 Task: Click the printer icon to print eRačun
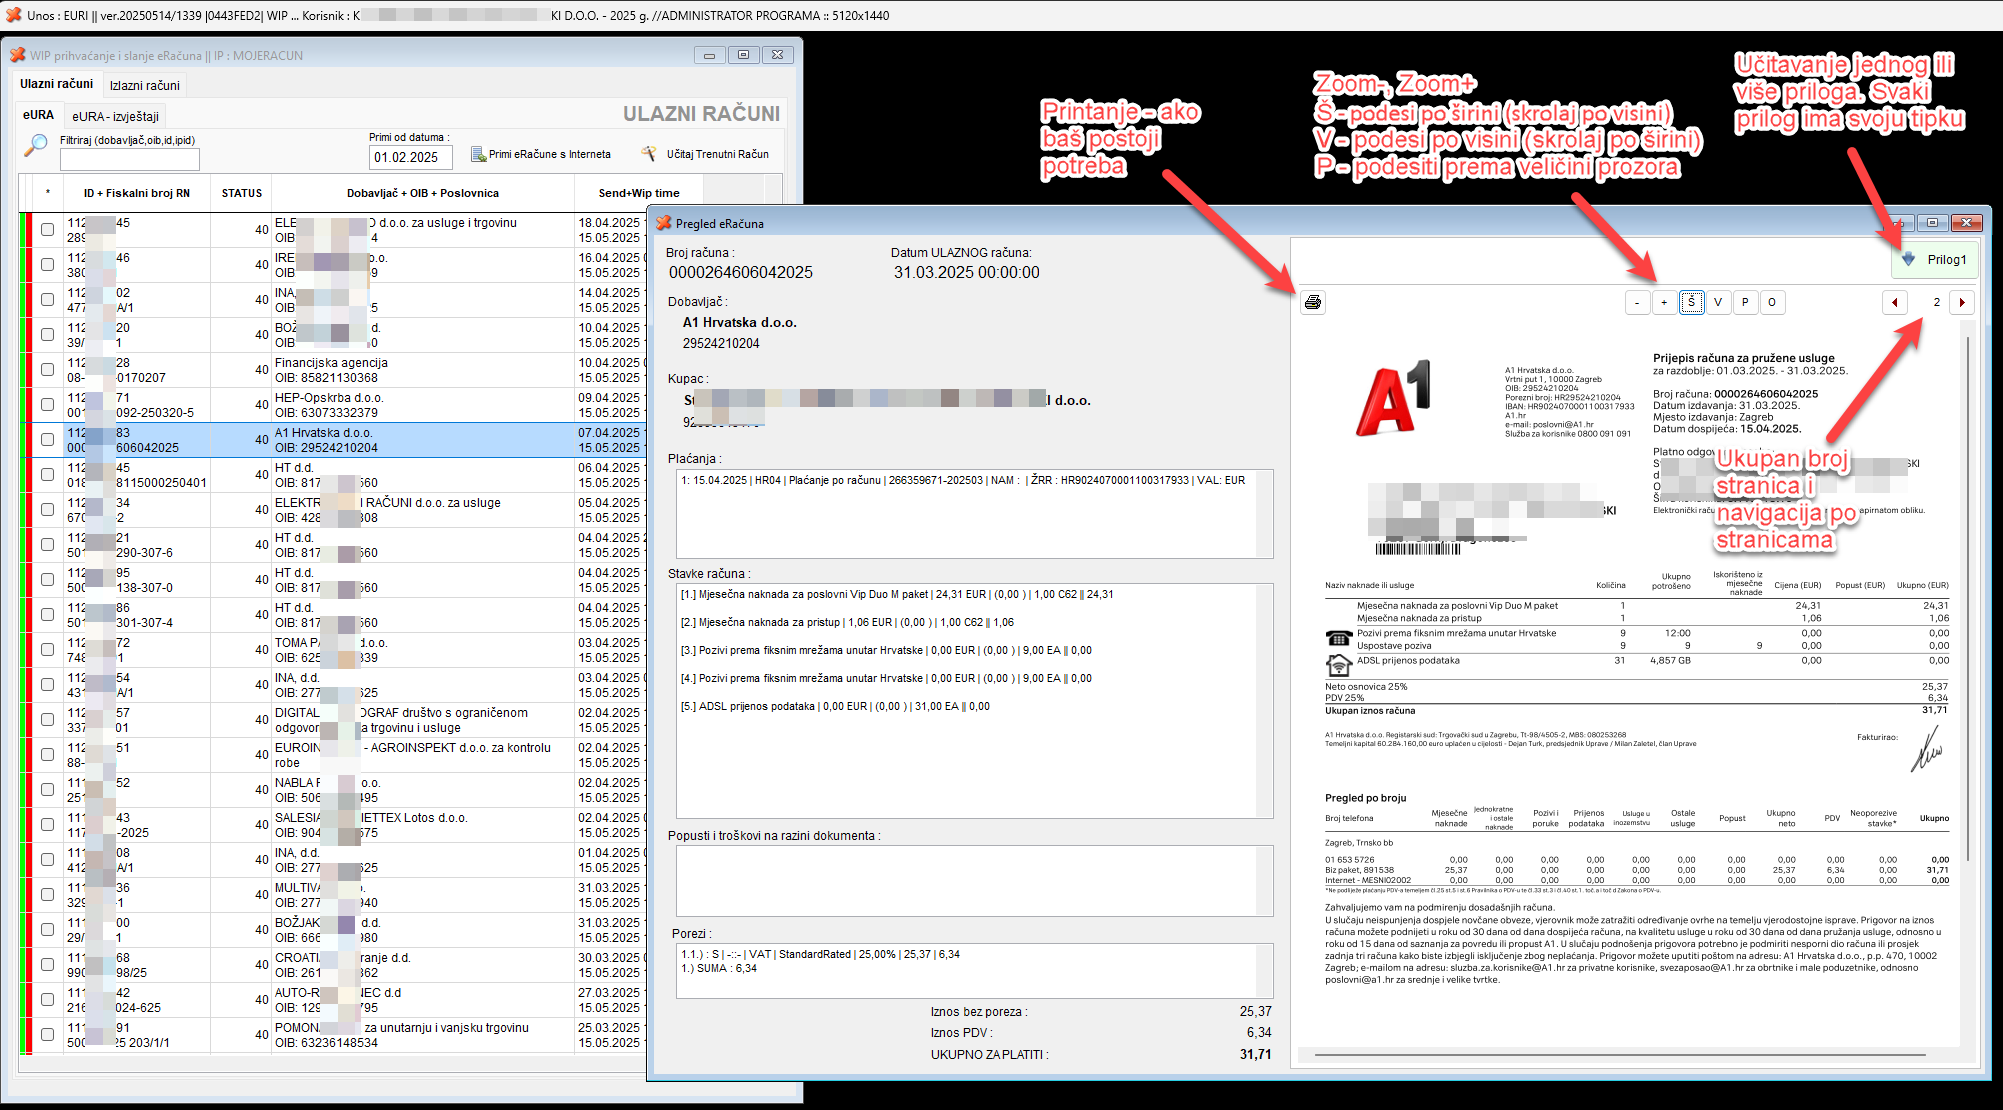(x=1313, y=302)
